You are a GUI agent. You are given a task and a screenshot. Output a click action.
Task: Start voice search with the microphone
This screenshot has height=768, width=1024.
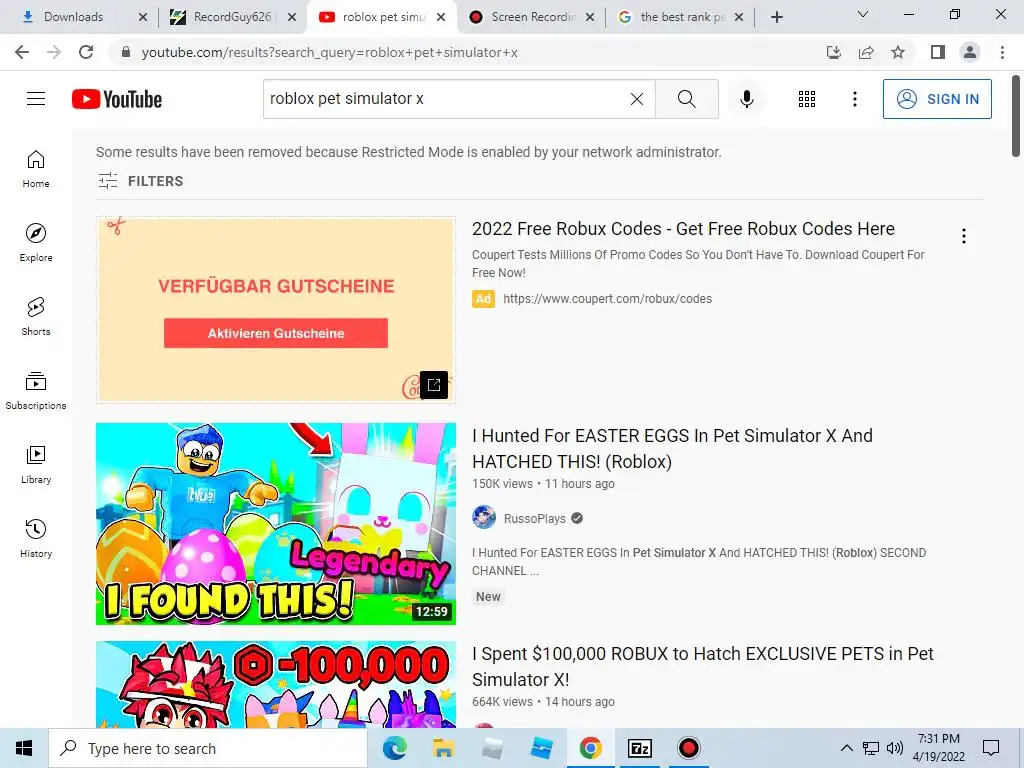point(746,99)
